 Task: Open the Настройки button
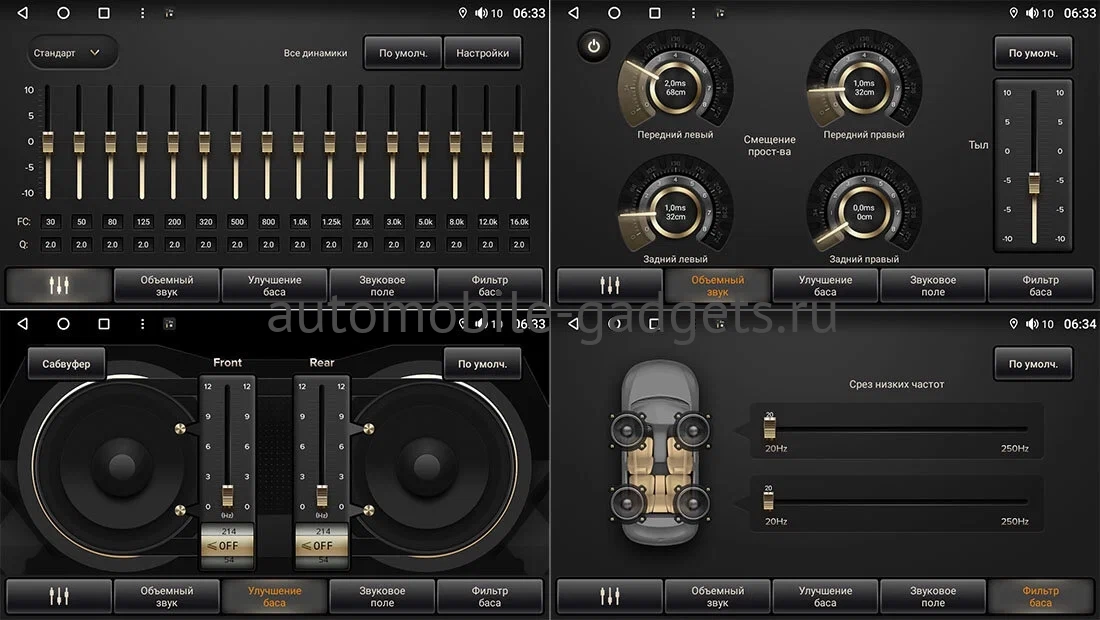[482, 53]
